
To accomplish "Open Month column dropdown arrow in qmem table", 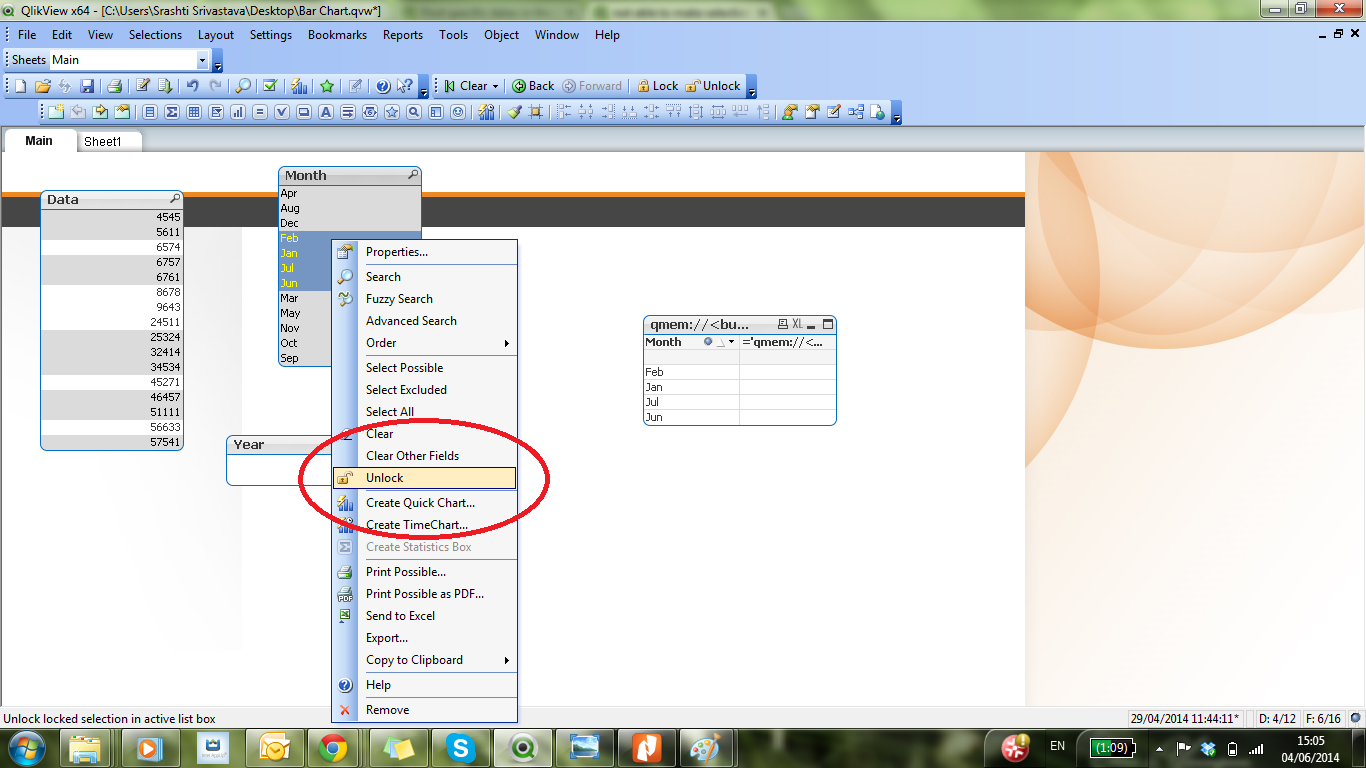I will click(x=732, y=342).
